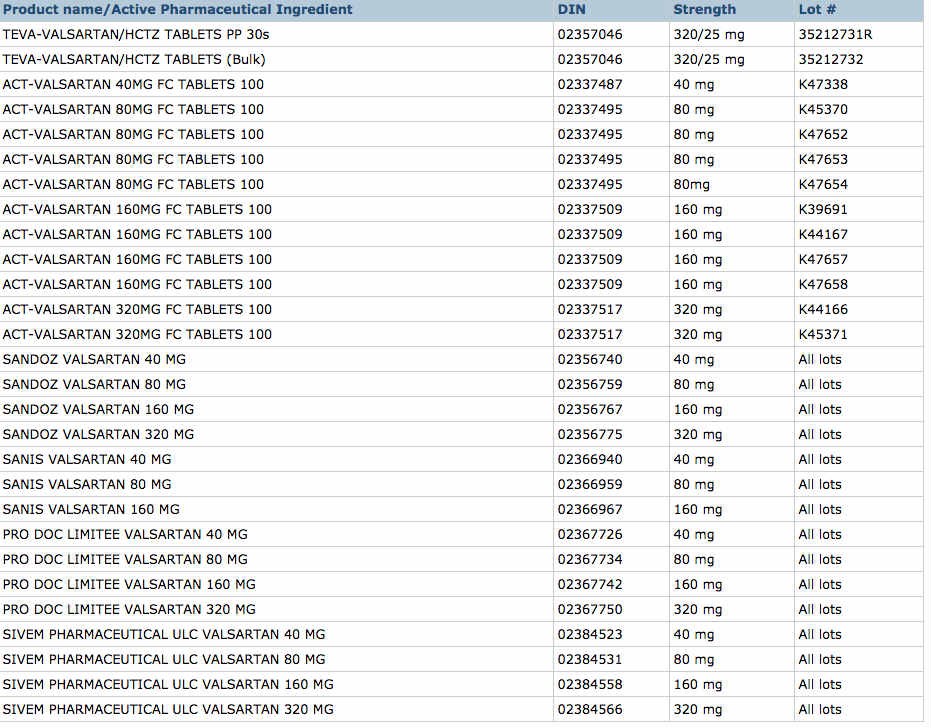Click DIN 02356767
This screenshot has width=931, height=728.
click(590, 409)
